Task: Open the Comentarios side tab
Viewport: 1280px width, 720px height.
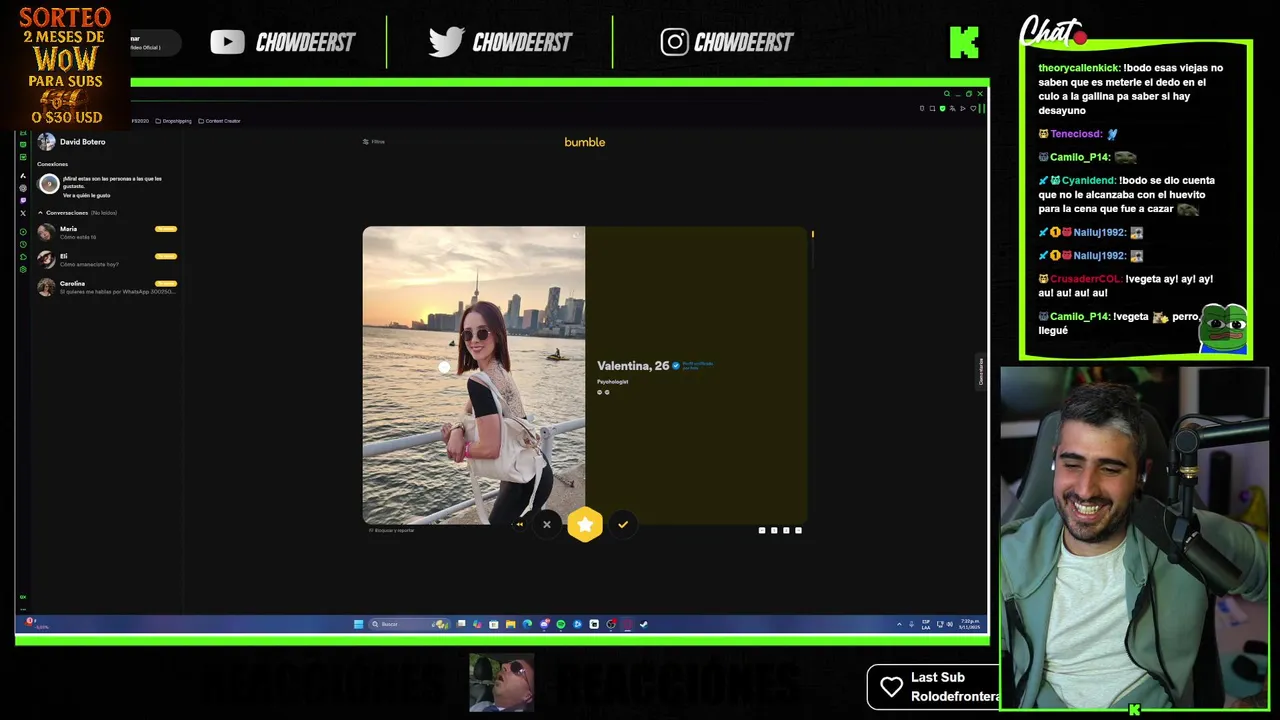Action: [981, 371]
